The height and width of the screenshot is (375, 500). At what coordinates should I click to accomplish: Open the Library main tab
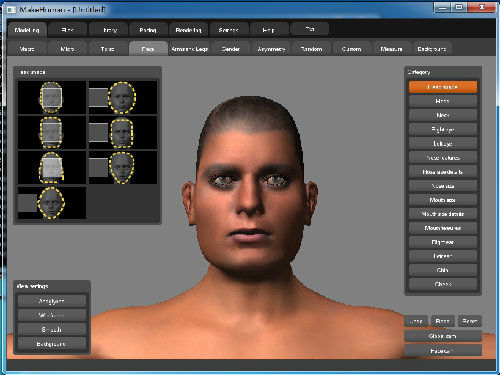[x=109, y=30]
